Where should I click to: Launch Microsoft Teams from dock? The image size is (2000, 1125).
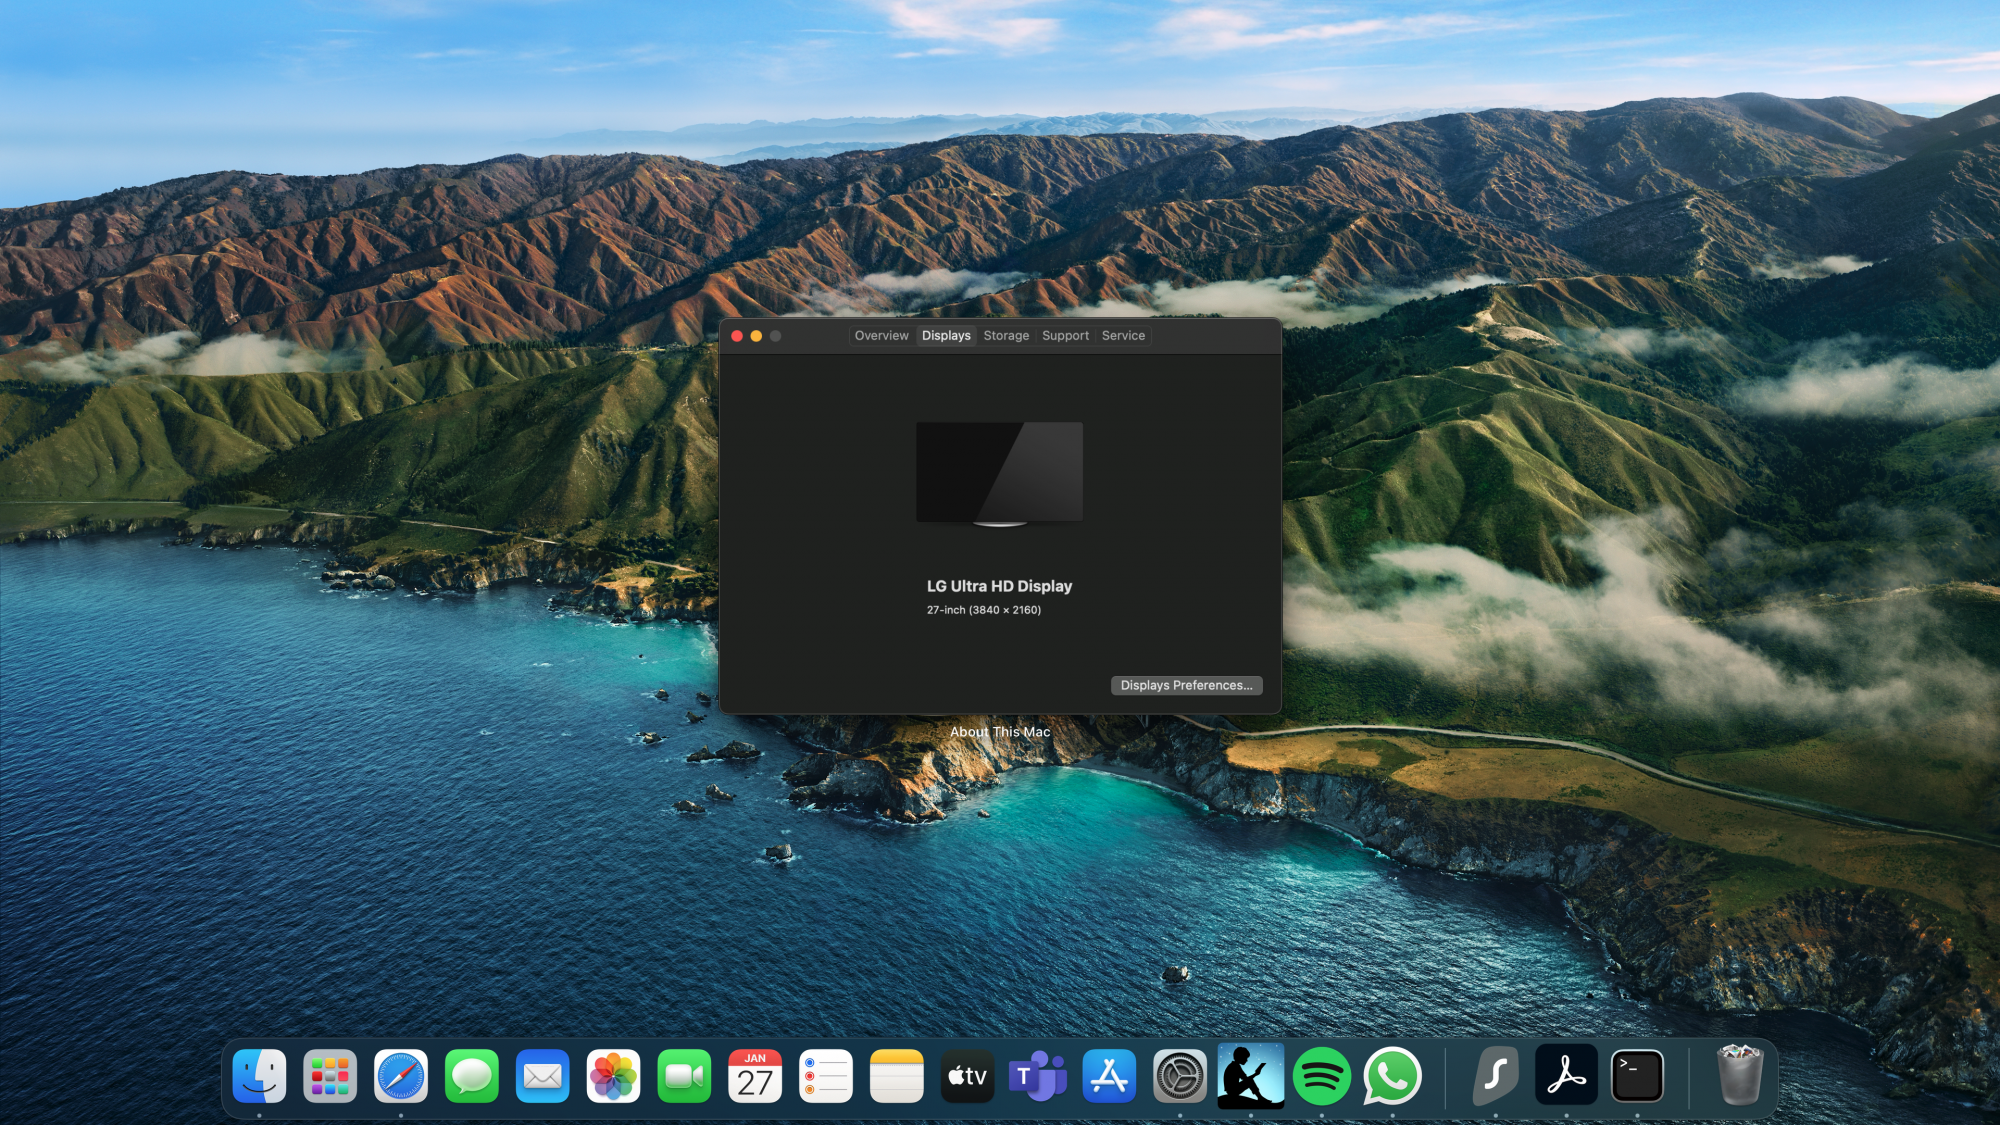(x=1037, y=1076)
